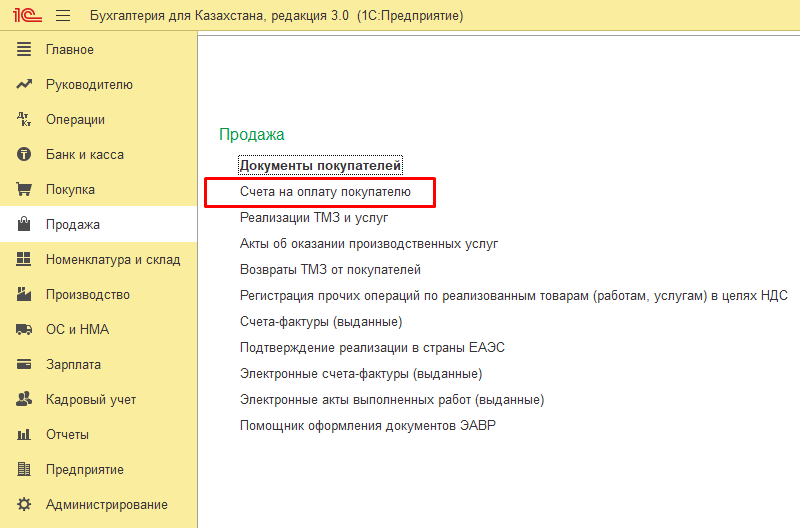Image resolution: width=800 pixels, height=528 pixels.
Task: Open the hamburger main menu
Action: [63, 16]
